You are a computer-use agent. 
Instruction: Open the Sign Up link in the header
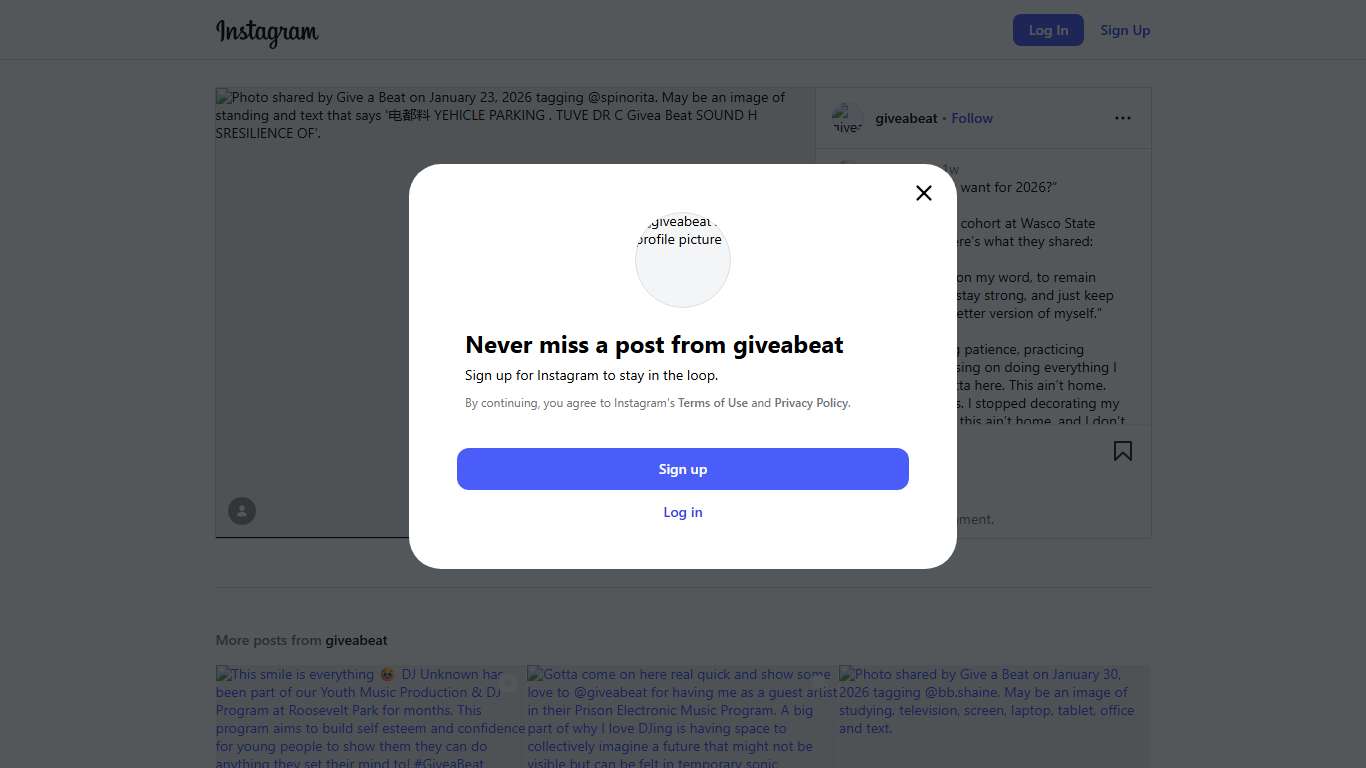point(1124,30)
